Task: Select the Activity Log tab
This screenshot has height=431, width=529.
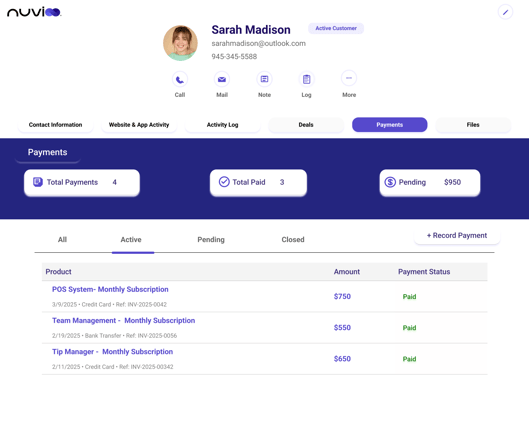Action: click(x=222, y=125)
